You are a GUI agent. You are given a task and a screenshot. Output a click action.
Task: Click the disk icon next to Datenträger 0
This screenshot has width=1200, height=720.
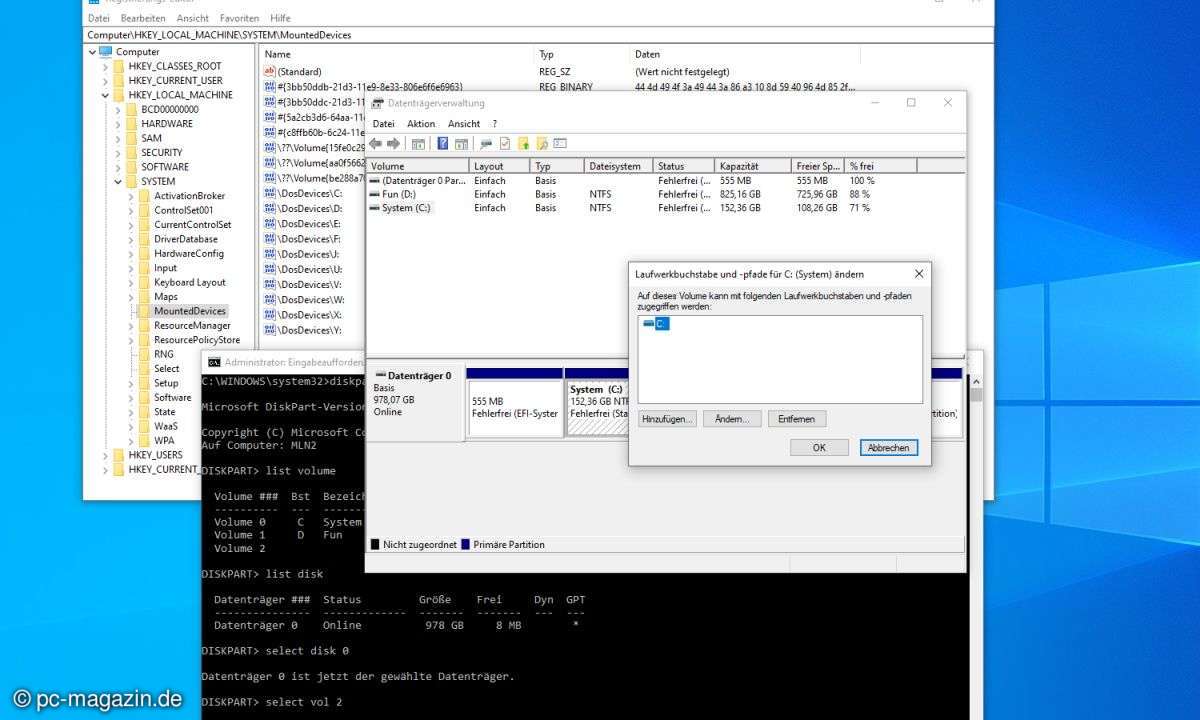pos(380,376)
